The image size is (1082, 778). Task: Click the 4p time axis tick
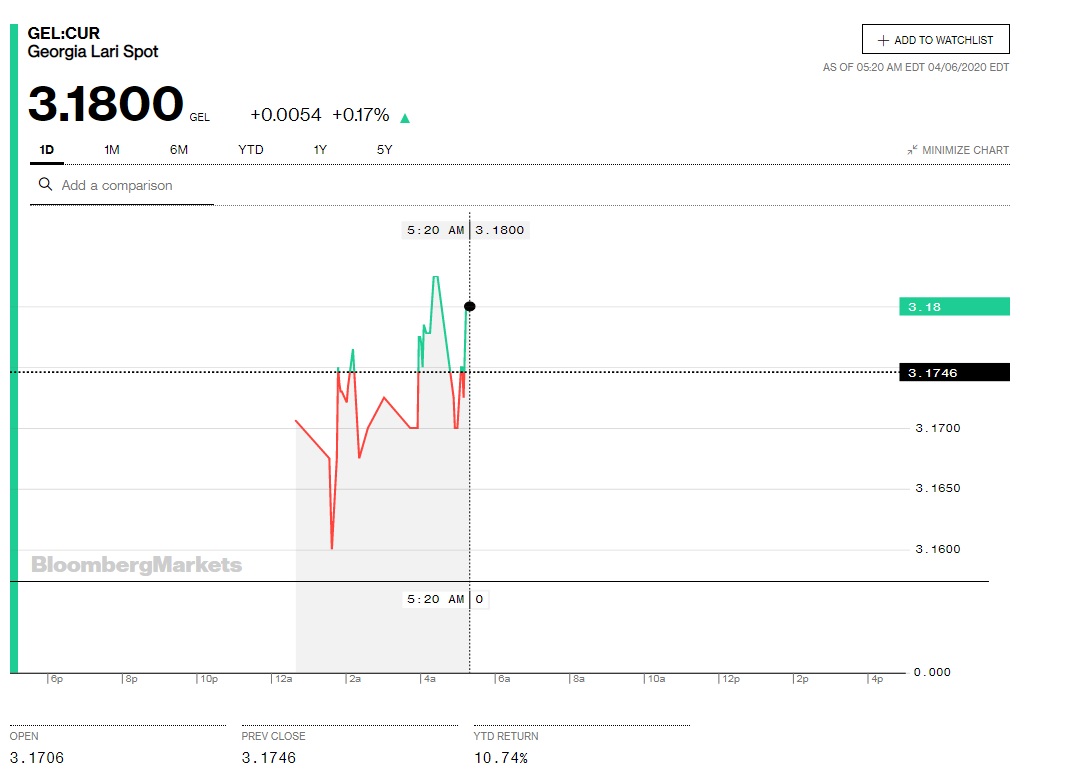[876, 679]
